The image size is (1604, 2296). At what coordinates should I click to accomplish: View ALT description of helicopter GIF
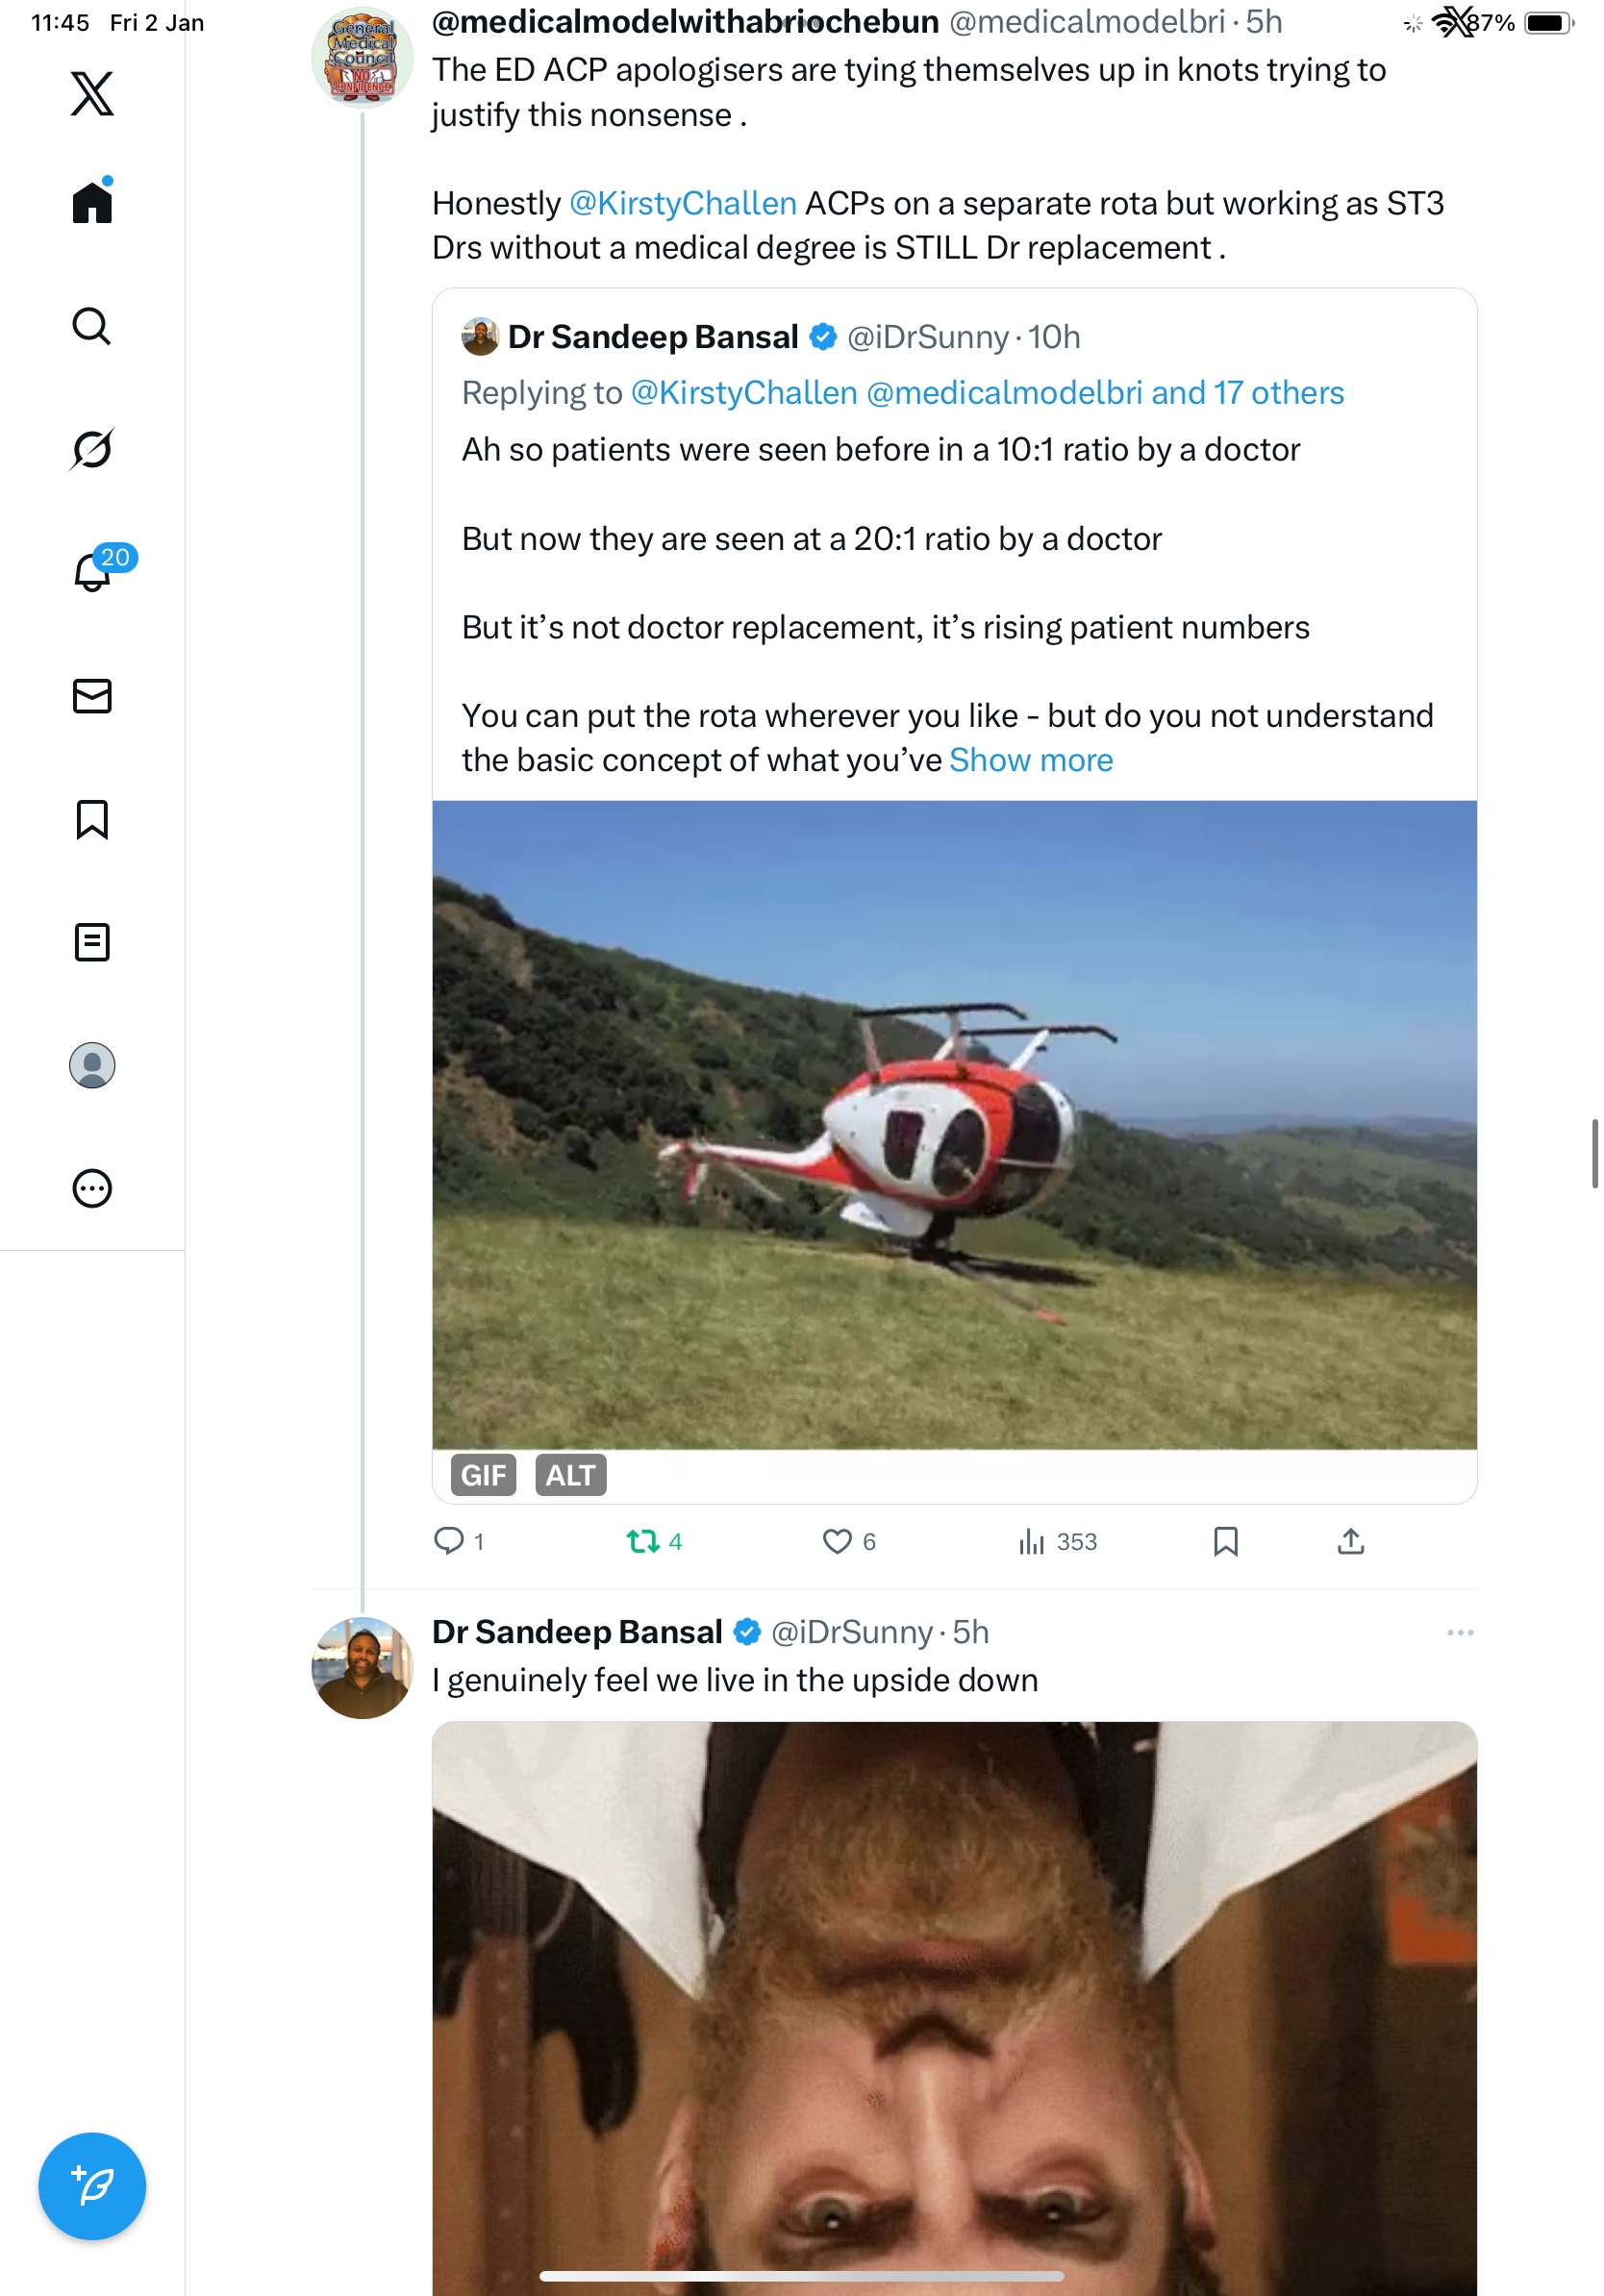click(x=570, y=1475)
